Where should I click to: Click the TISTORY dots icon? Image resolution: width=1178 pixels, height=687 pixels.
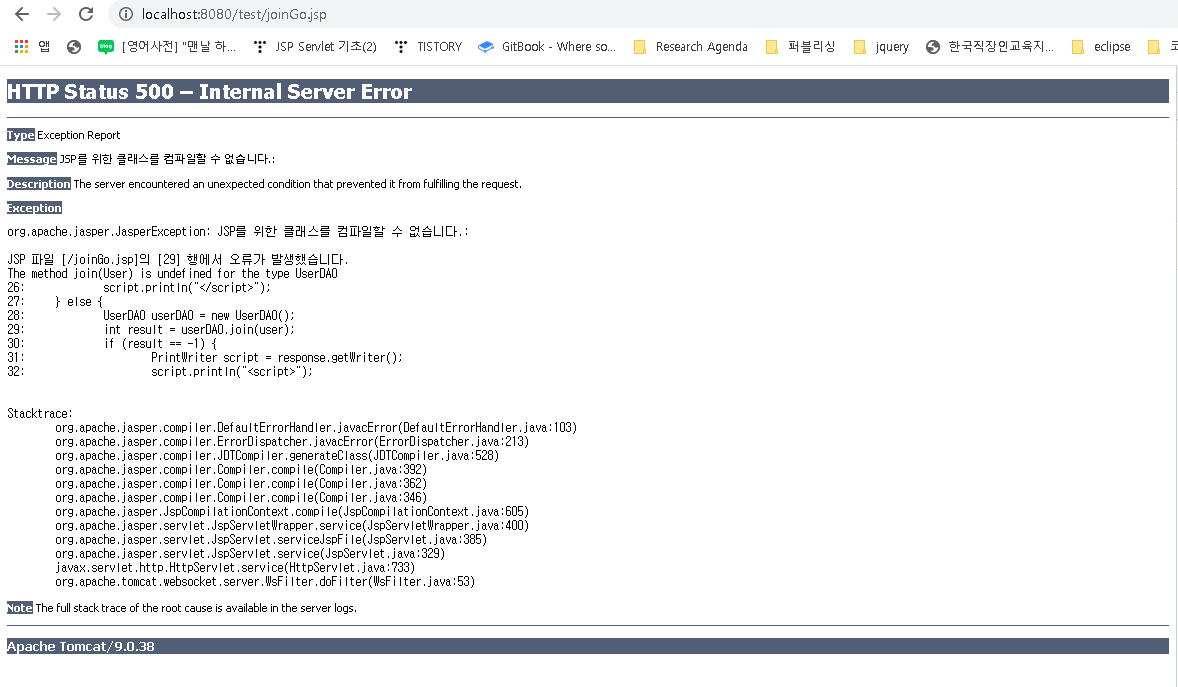coord(401,47)
